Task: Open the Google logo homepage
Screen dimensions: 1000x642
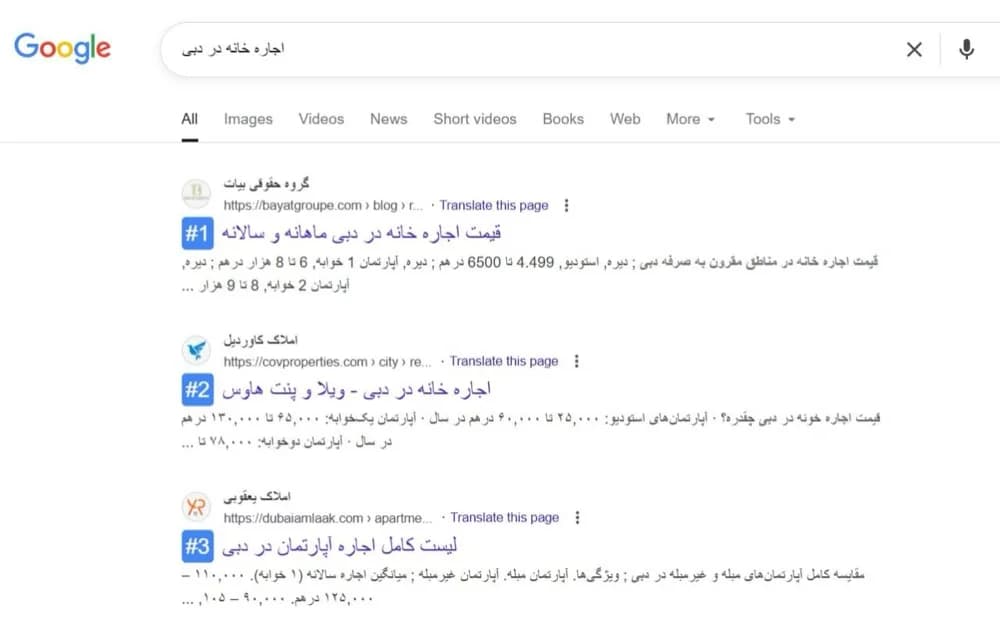Action: coord(62,48)
